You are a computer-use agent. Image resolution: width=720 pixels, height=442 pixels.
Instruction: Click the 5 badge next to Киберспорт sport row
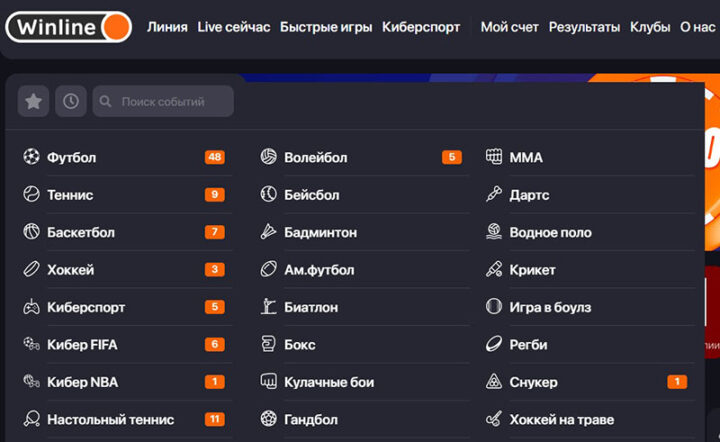[214, 307]
